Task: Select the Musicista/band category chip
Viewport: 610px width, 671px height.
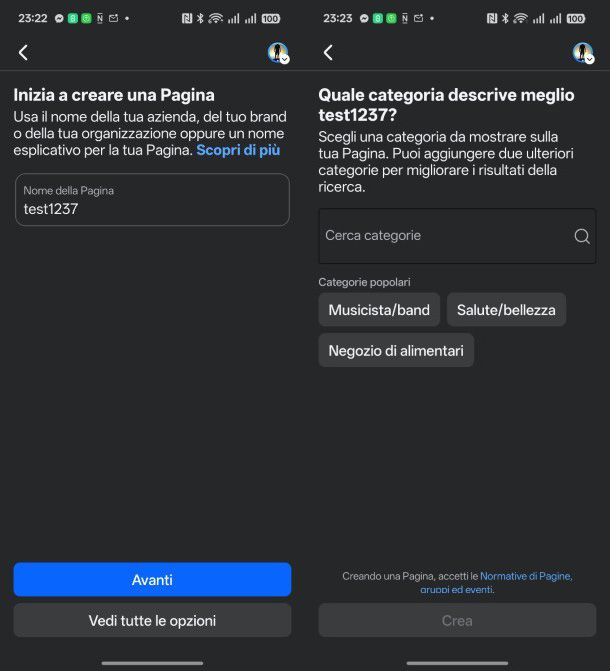Action: [379, 310]
